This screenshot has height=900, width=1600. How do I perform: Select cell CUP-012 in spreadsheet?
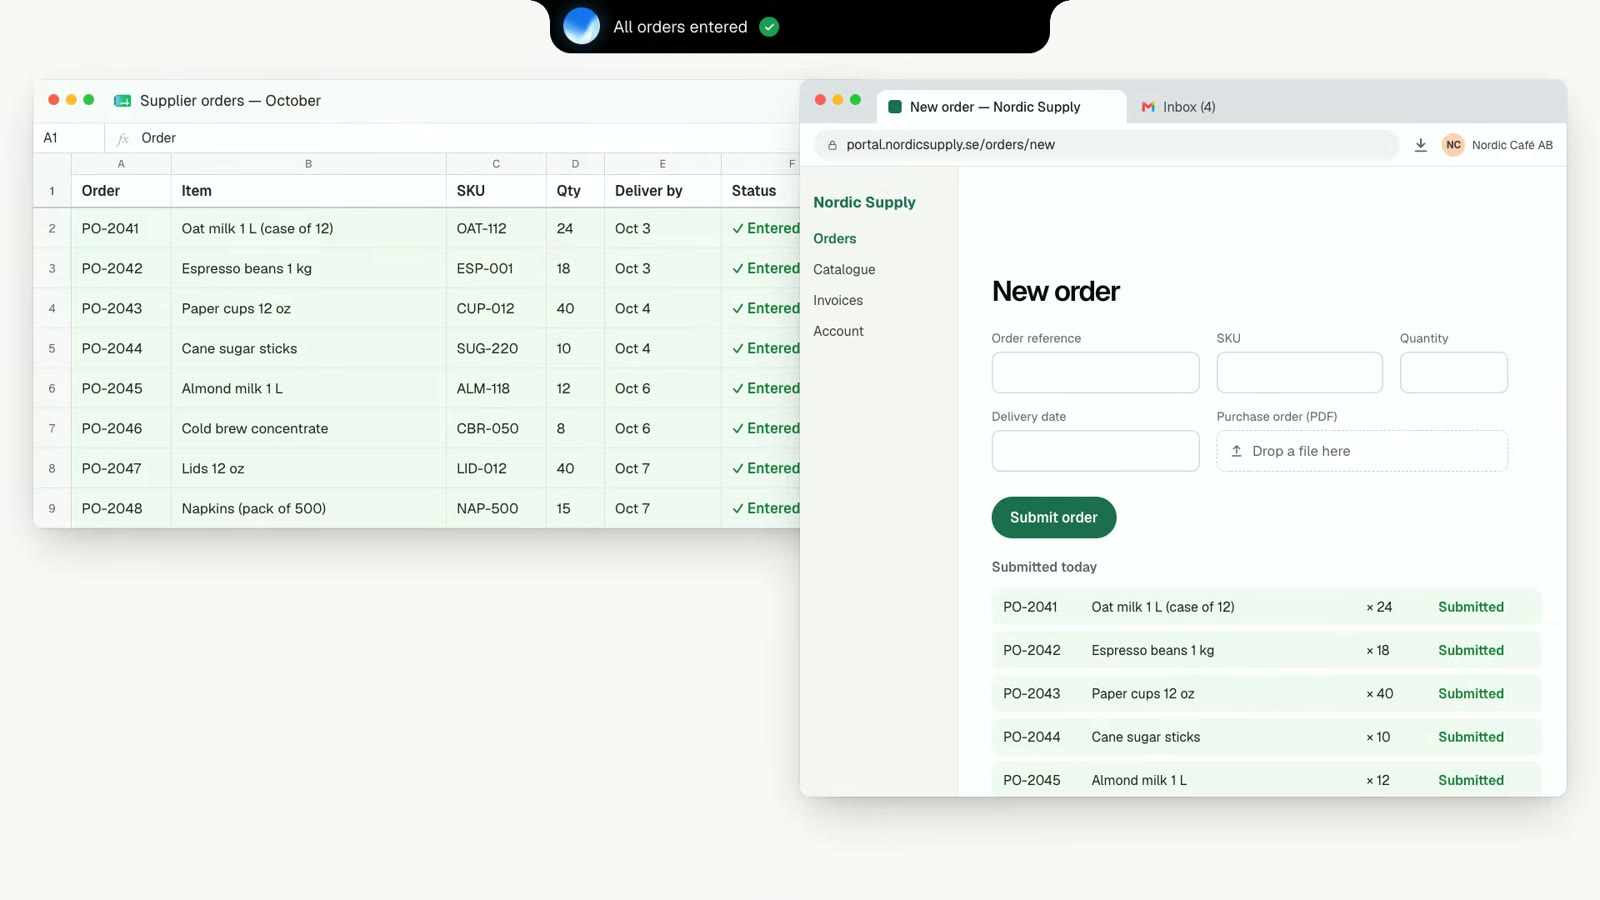(496, 309)
